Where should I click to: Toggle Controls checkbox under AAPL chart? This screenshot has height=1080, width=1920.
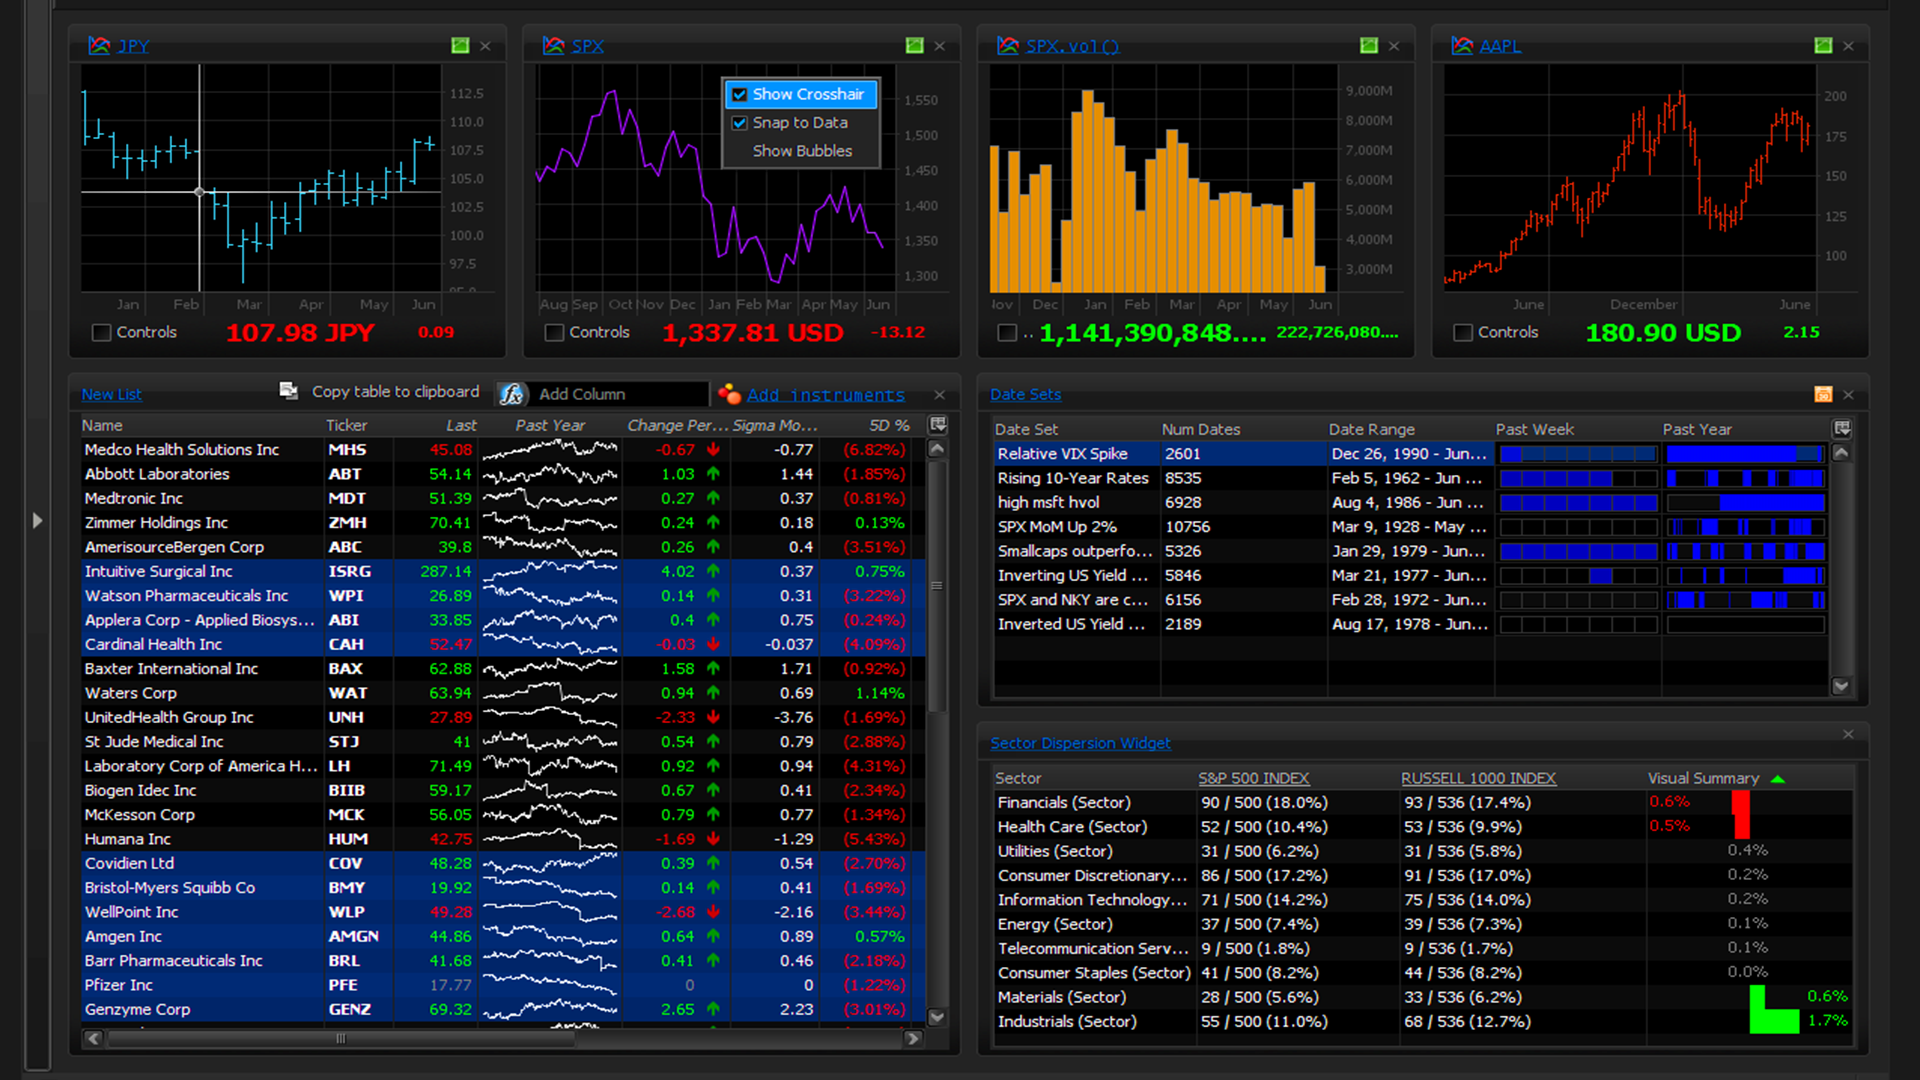click(x=1463, y=333)
